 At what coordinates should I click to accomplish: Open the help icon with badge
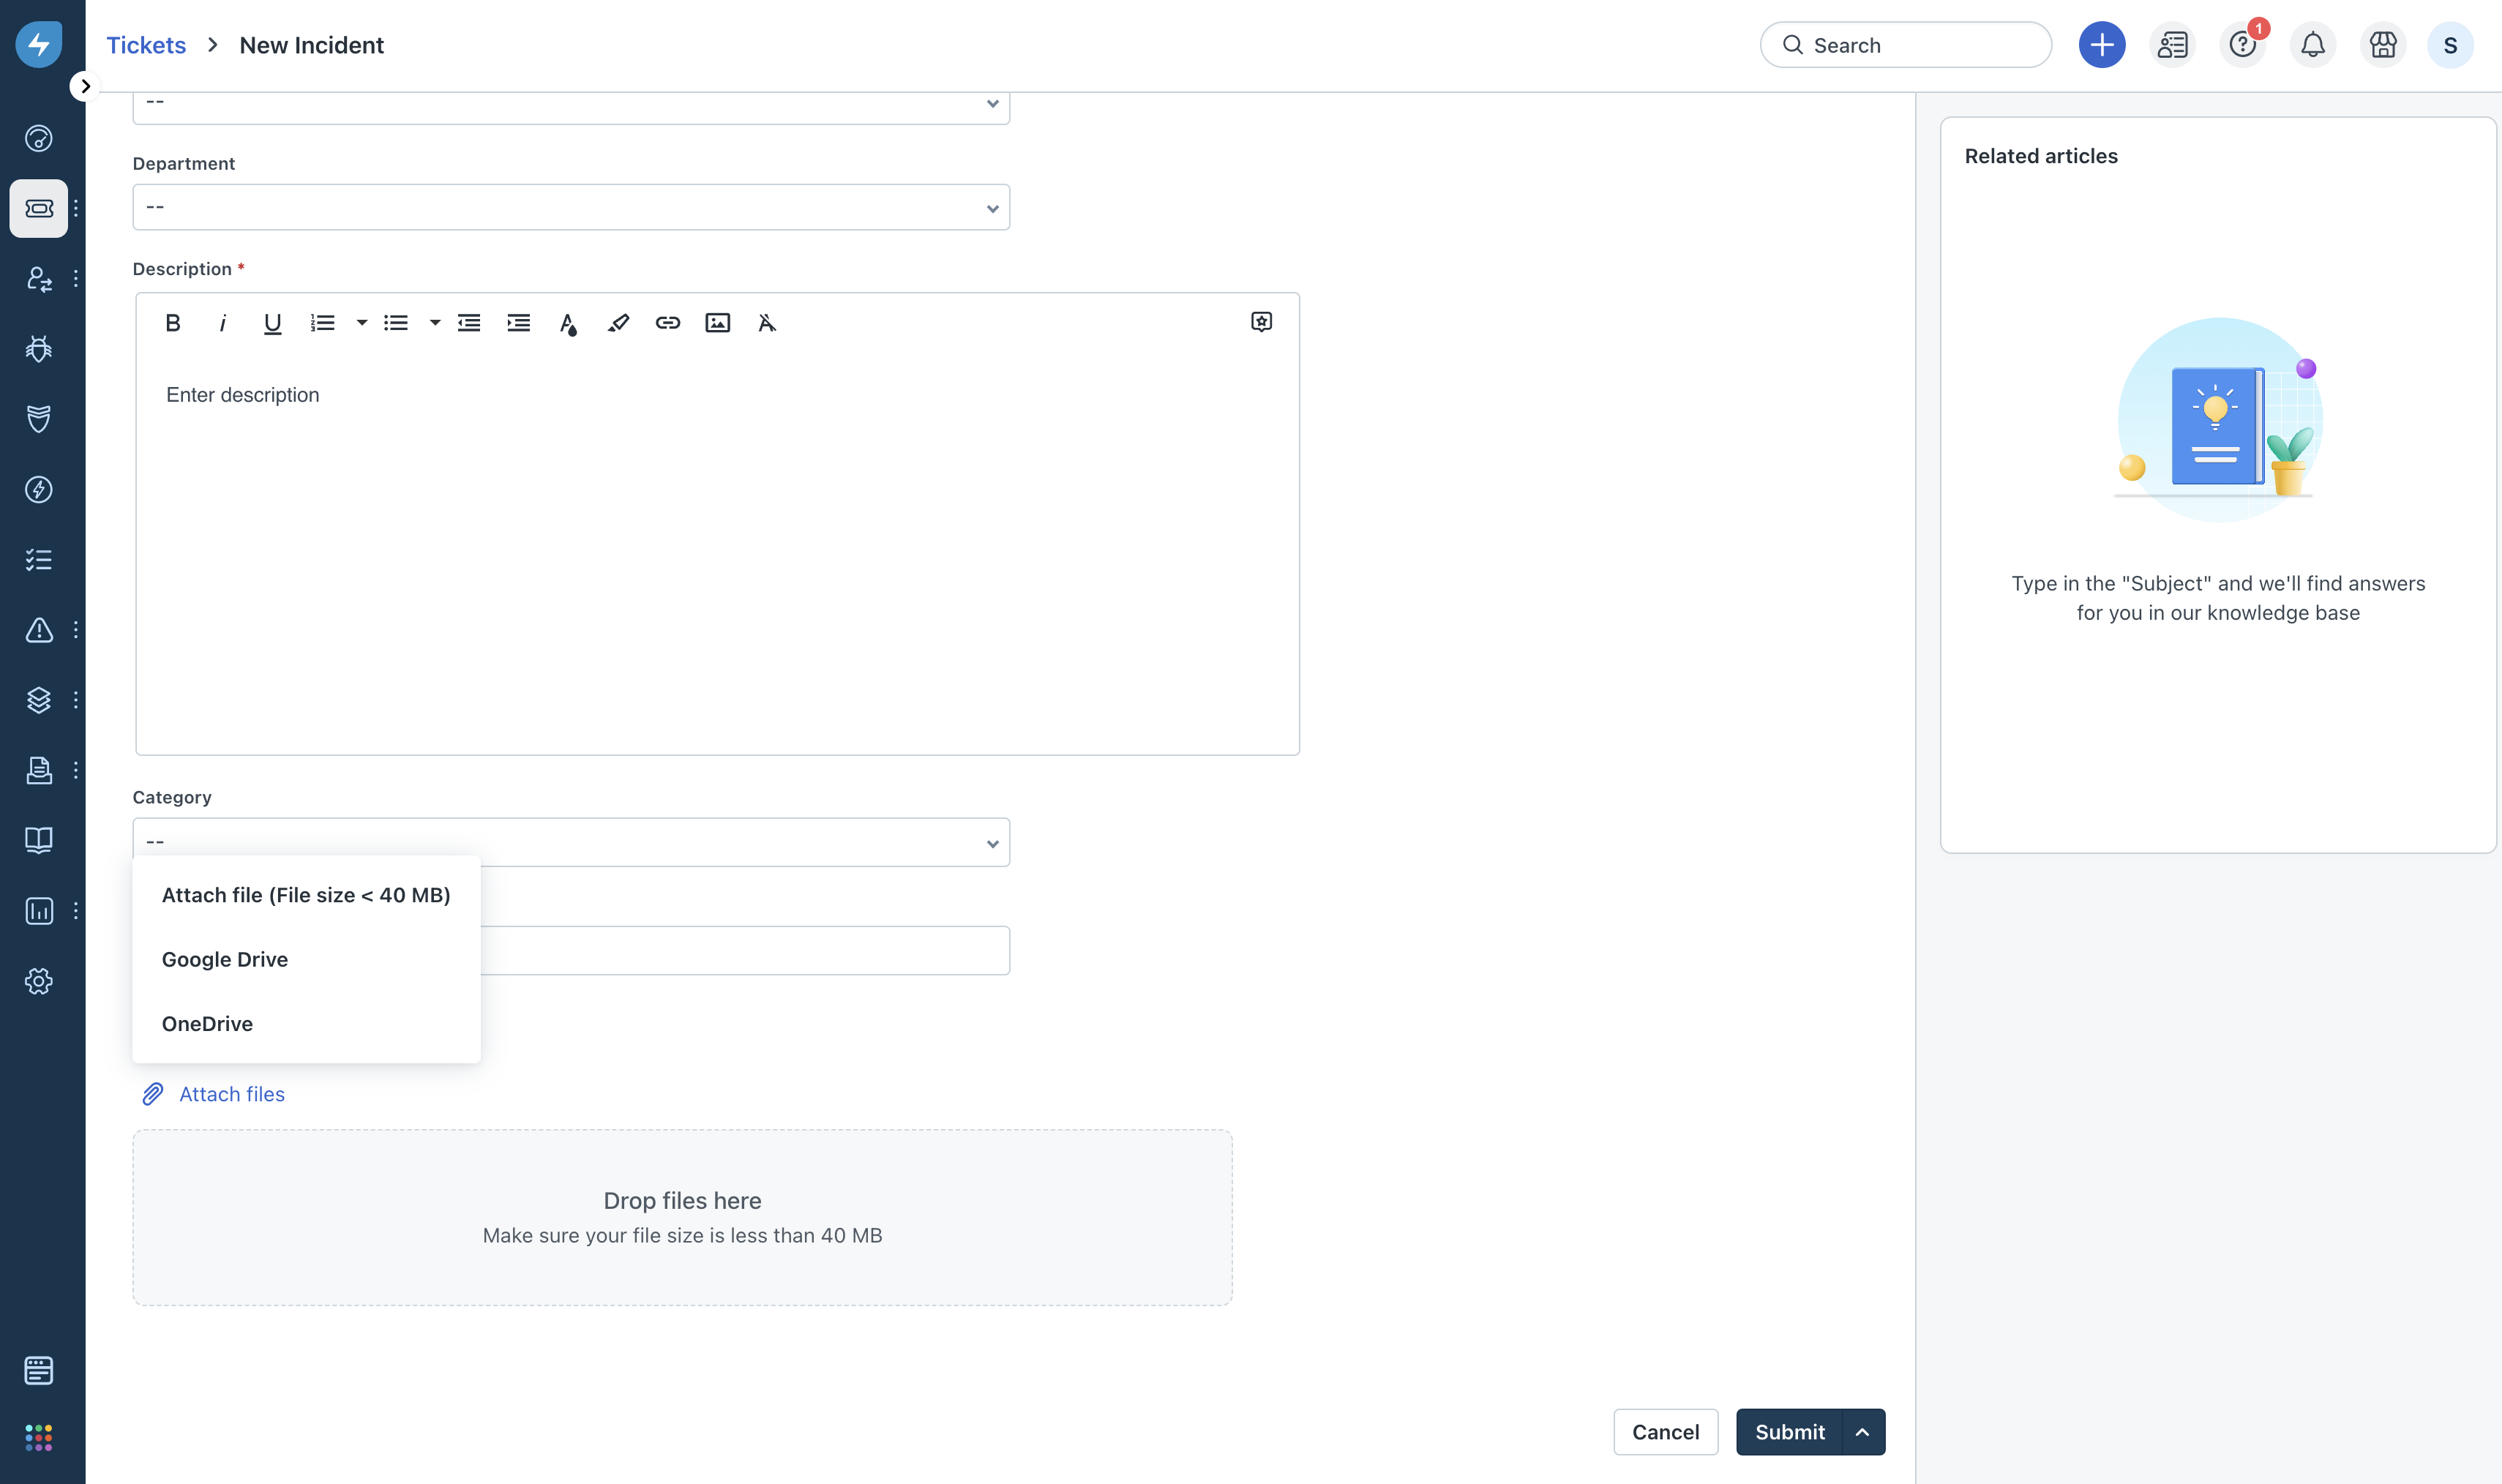tap(2242, 45)
